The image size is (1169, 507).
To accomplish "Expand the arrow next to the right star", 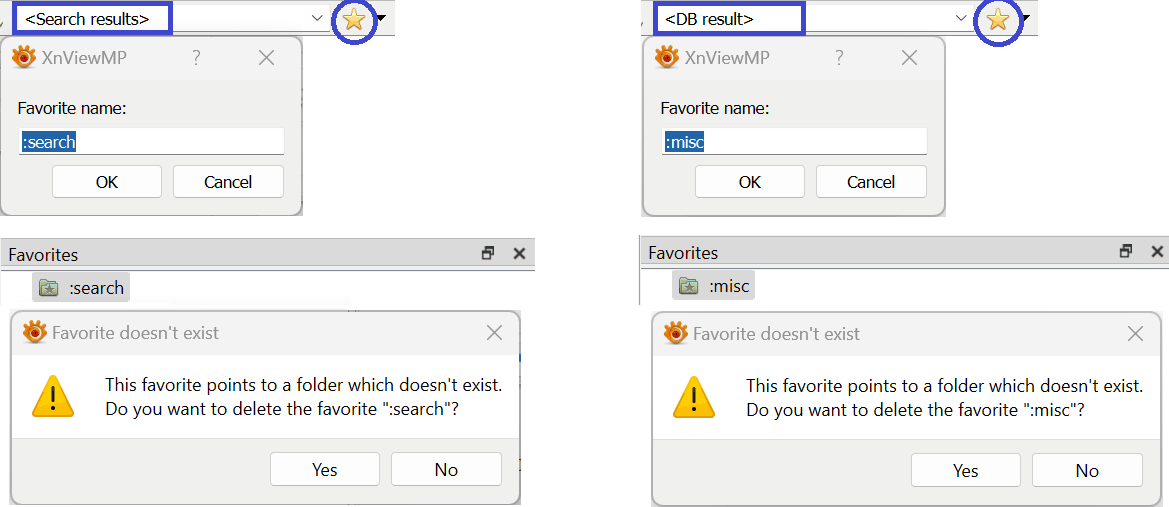I will click(1025, 18).
